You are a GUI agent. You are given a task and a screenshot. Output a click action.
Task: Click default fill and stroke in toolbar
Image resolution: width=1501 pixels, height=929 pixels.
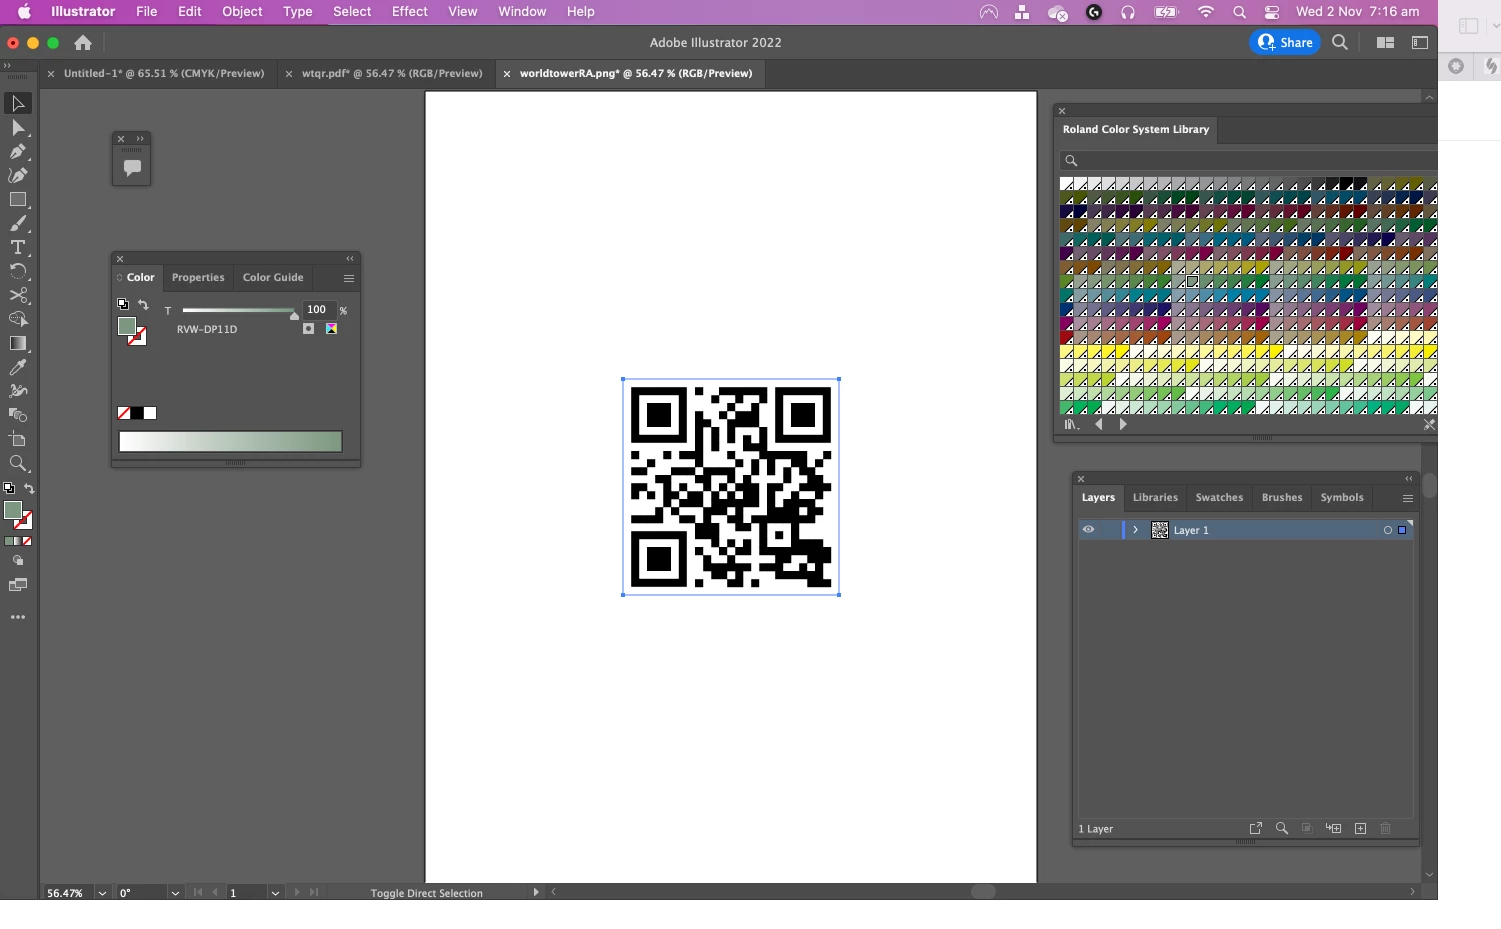click(9, 489)
